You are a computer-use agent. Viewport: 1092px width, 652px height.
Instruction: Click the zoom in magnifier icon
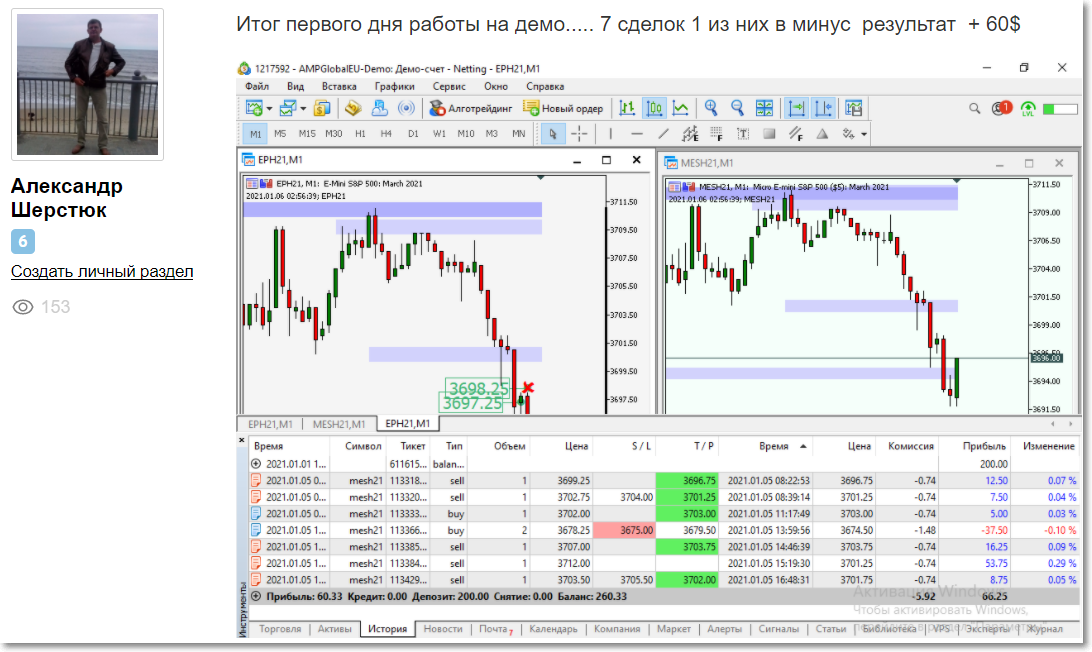click(x=711, y=108)
